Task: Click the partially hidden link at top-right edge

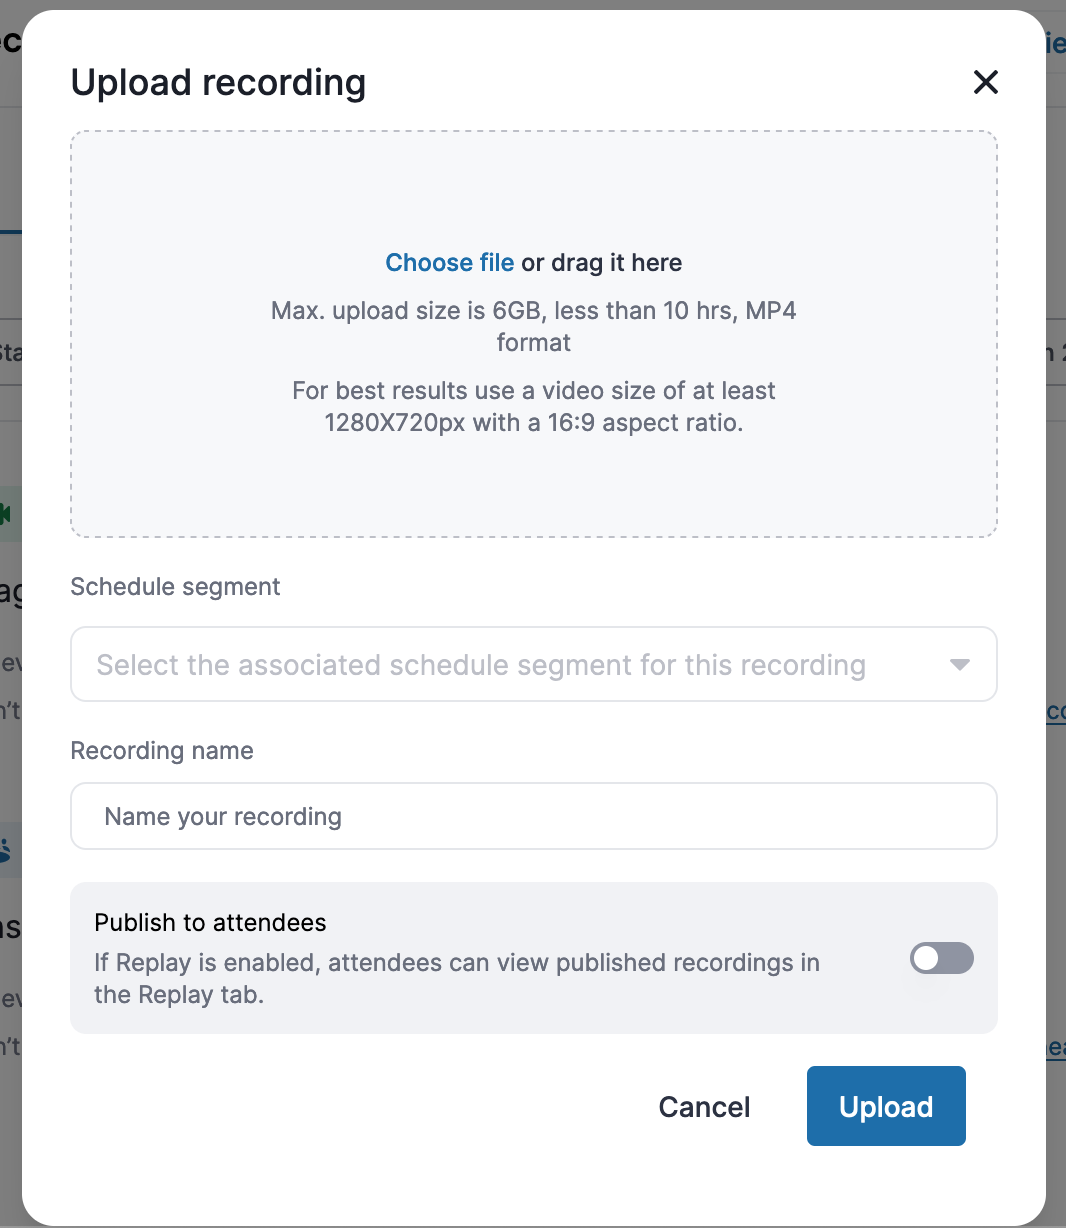Action: tap(1055, 42)
